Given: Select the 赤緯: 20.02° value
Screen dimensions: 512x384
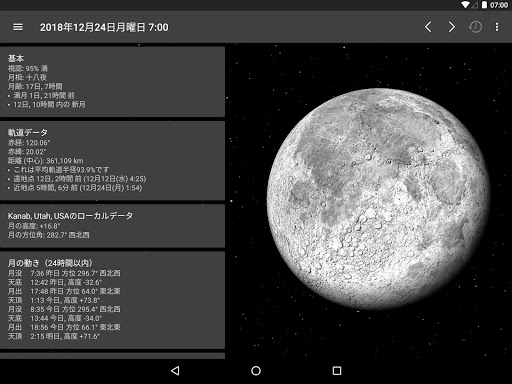Looking at the screenshot, I should (27, 152).
